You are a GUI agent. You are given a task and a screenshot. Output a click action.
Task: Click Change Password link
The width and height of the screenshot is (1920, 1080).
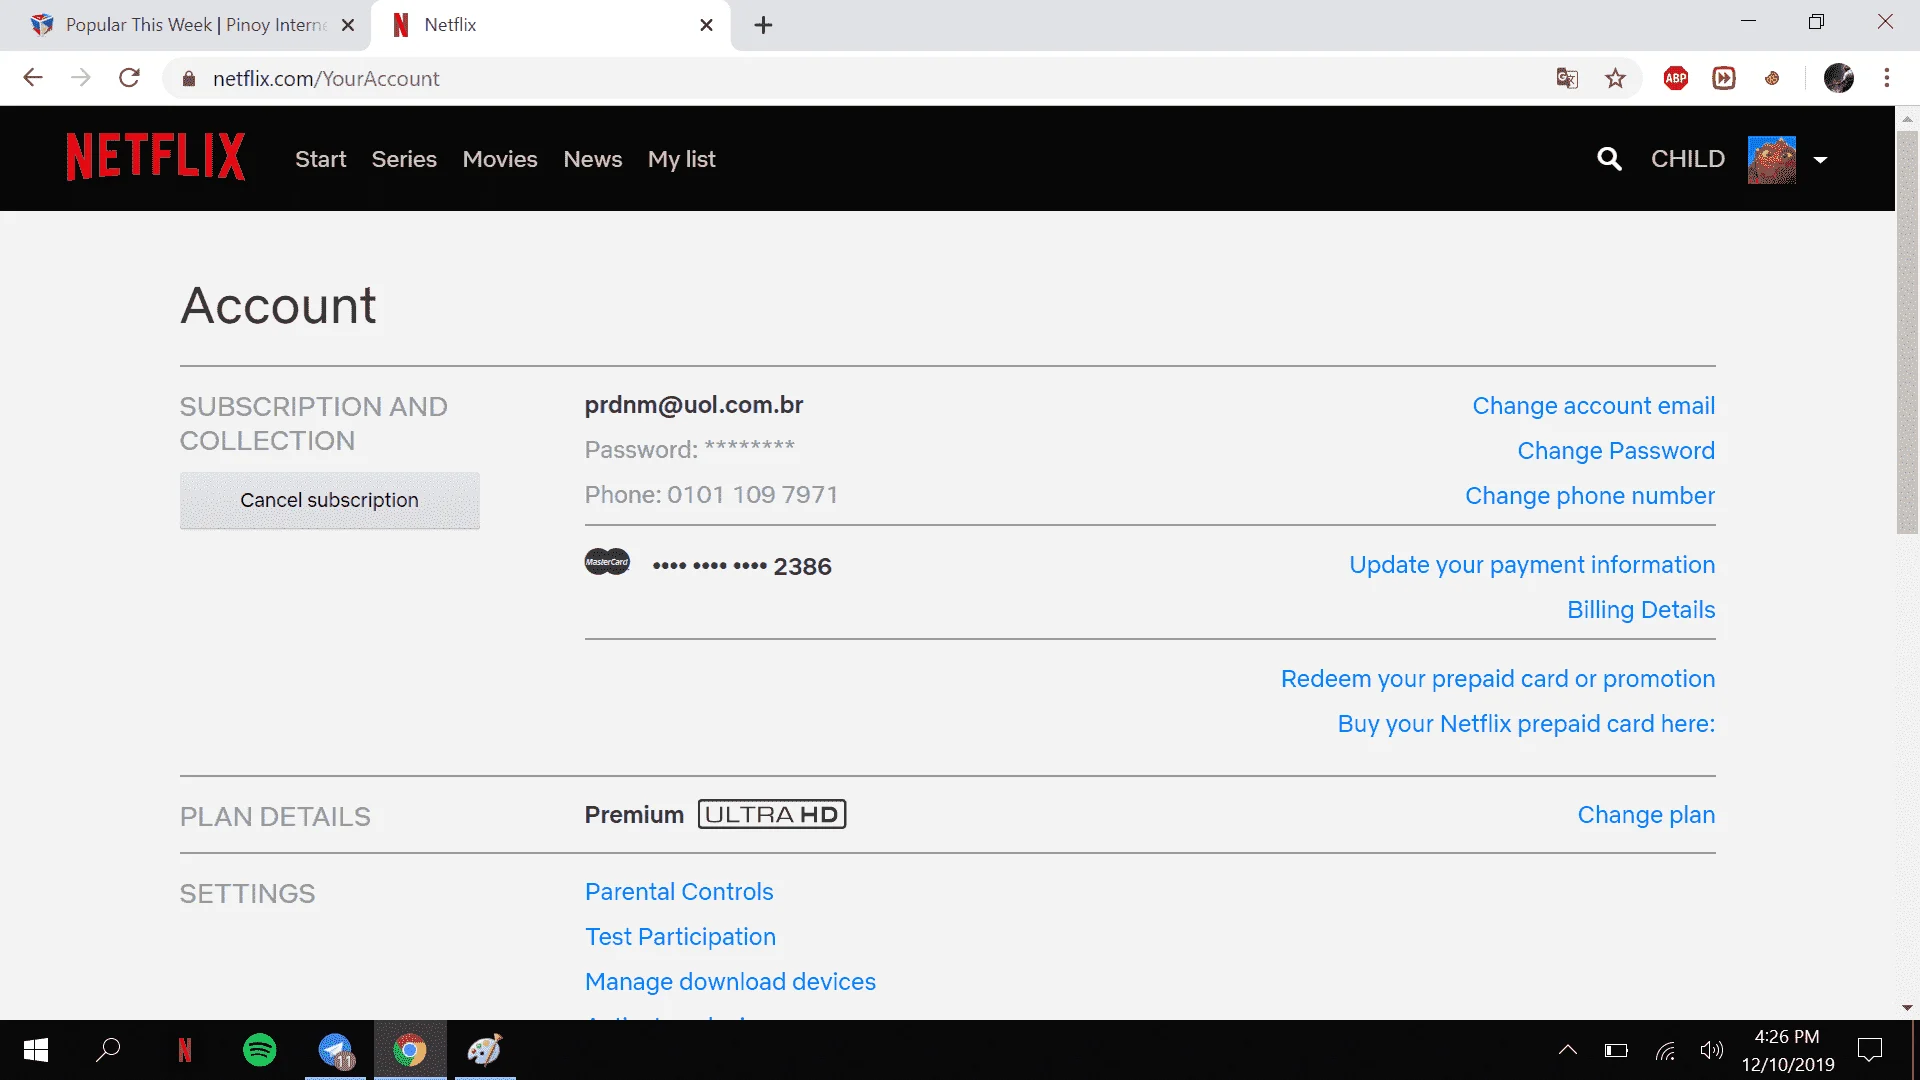(1616, 451)
